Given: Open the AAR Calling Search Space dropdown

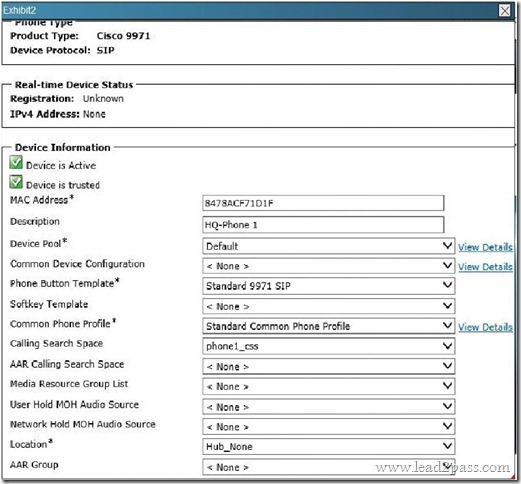Looking at the screenshot, I should tap(328, 366).
